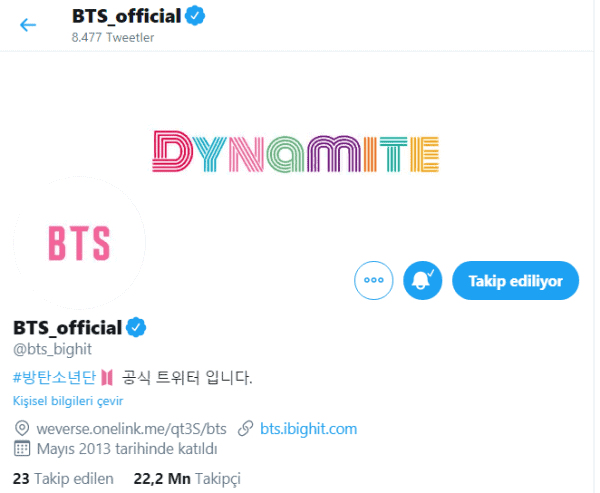Screen dimensions: 600x493
Task: Open the 23 Takip edilen list
Action: (63, 478)
